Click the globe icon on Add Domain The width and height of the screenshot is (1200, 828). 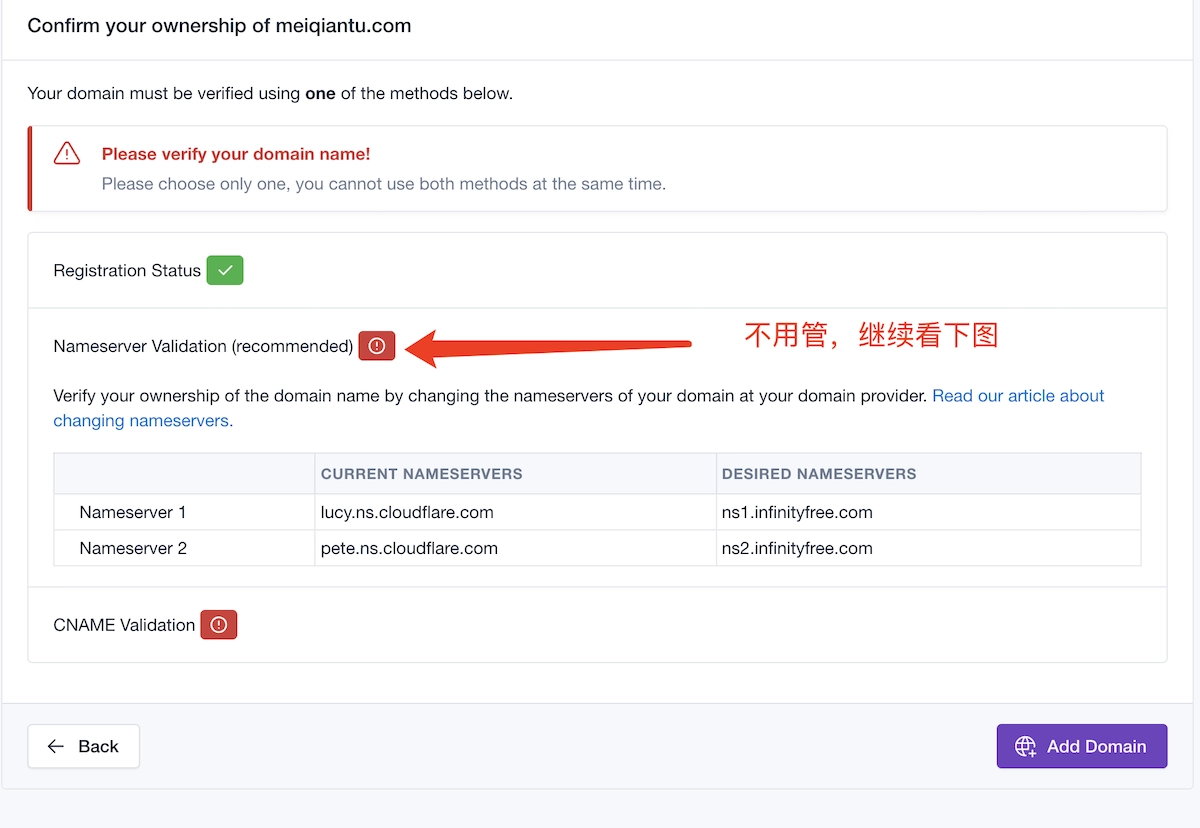[x=1025, y=746]
